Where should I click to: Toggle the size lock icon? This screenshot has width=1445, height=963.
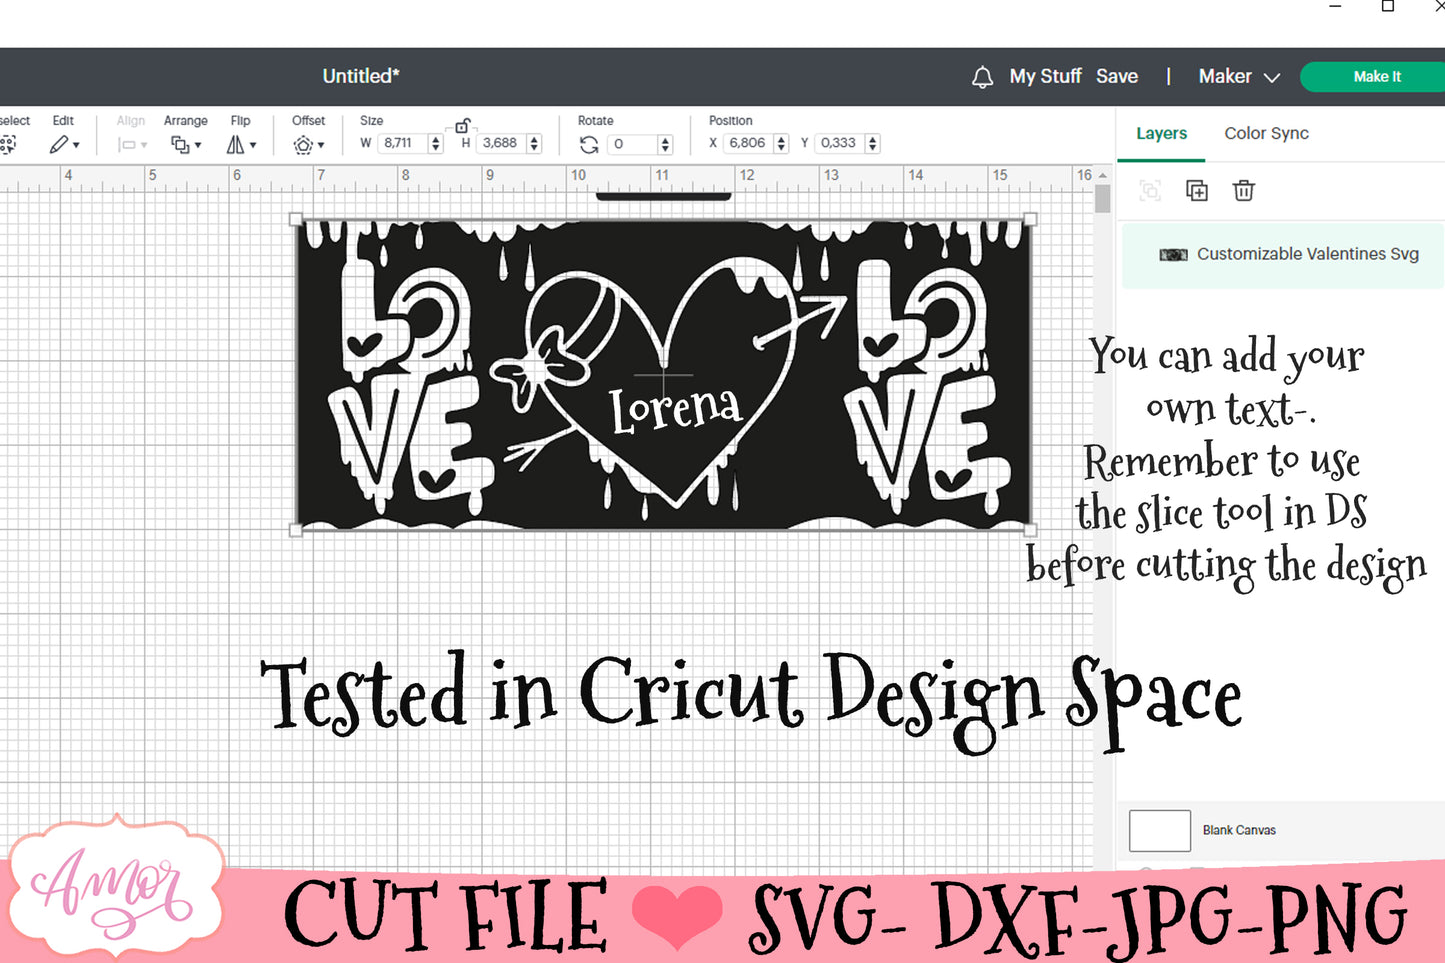click(463, 126)
